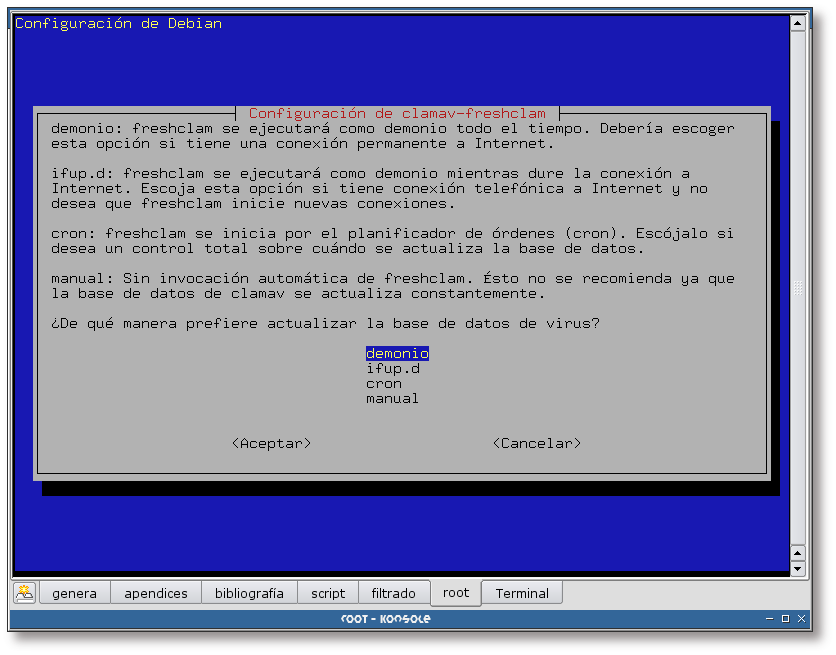Choose the ifup.d option
The height and width of the screenshot is (655, 836).
coord(392,369)
